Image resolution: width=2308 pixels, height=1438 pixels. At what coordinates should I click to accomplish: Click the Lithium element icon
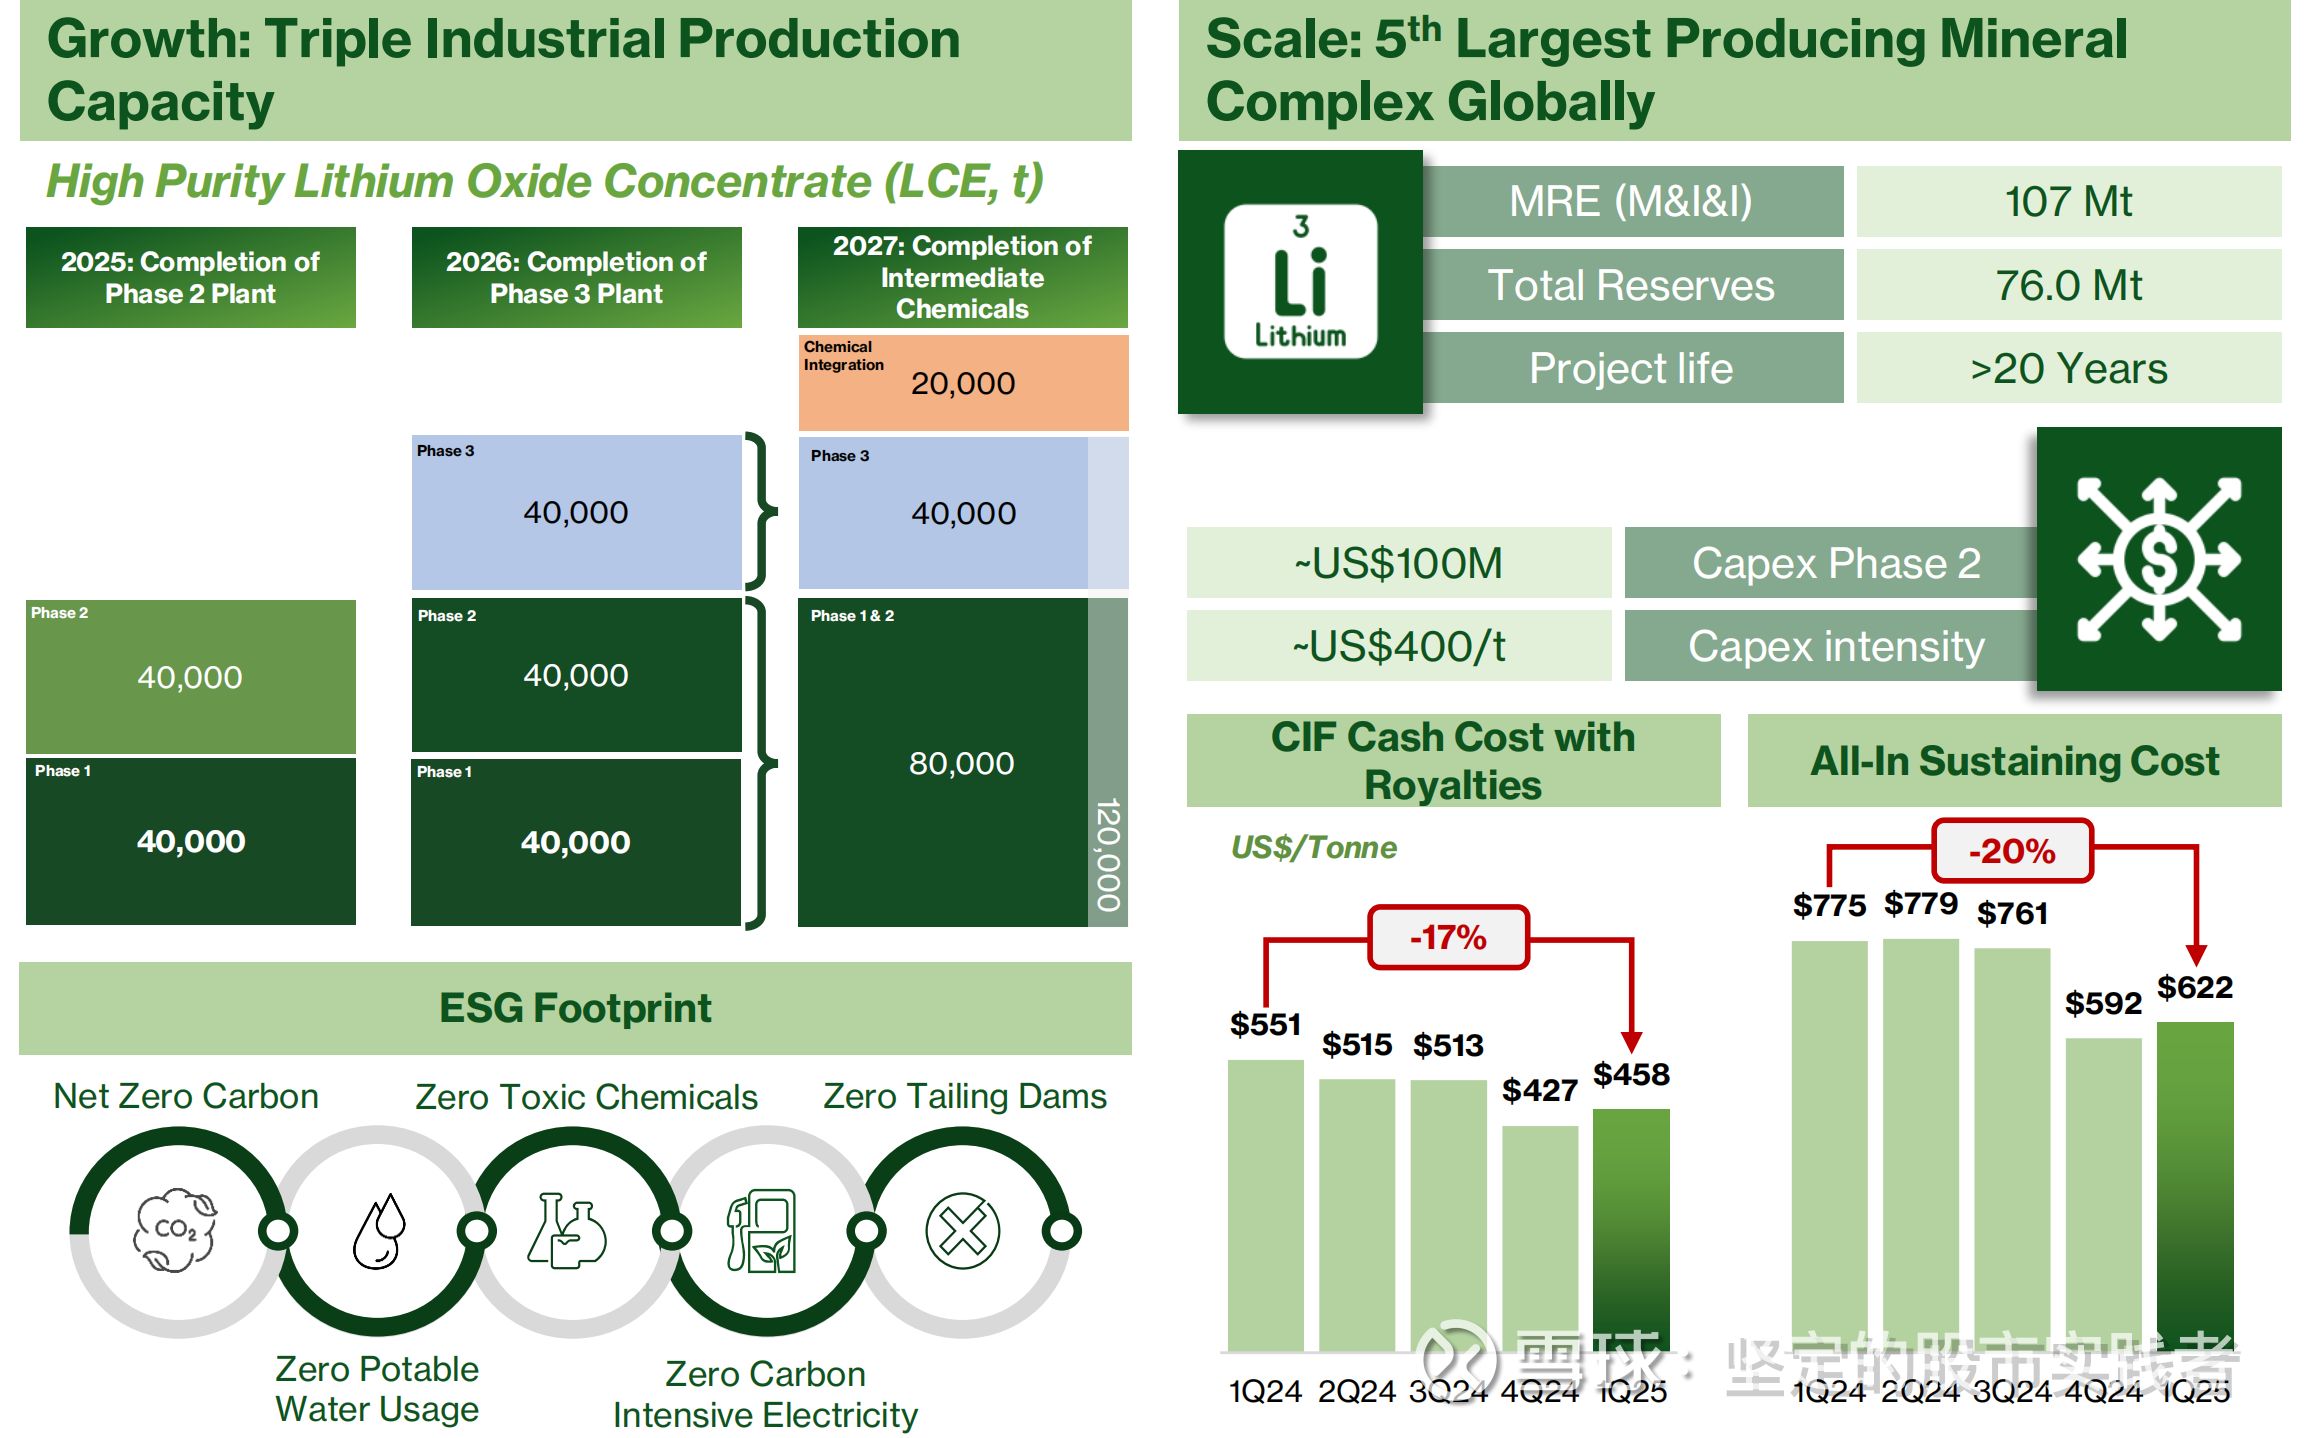coord(1300,282)
